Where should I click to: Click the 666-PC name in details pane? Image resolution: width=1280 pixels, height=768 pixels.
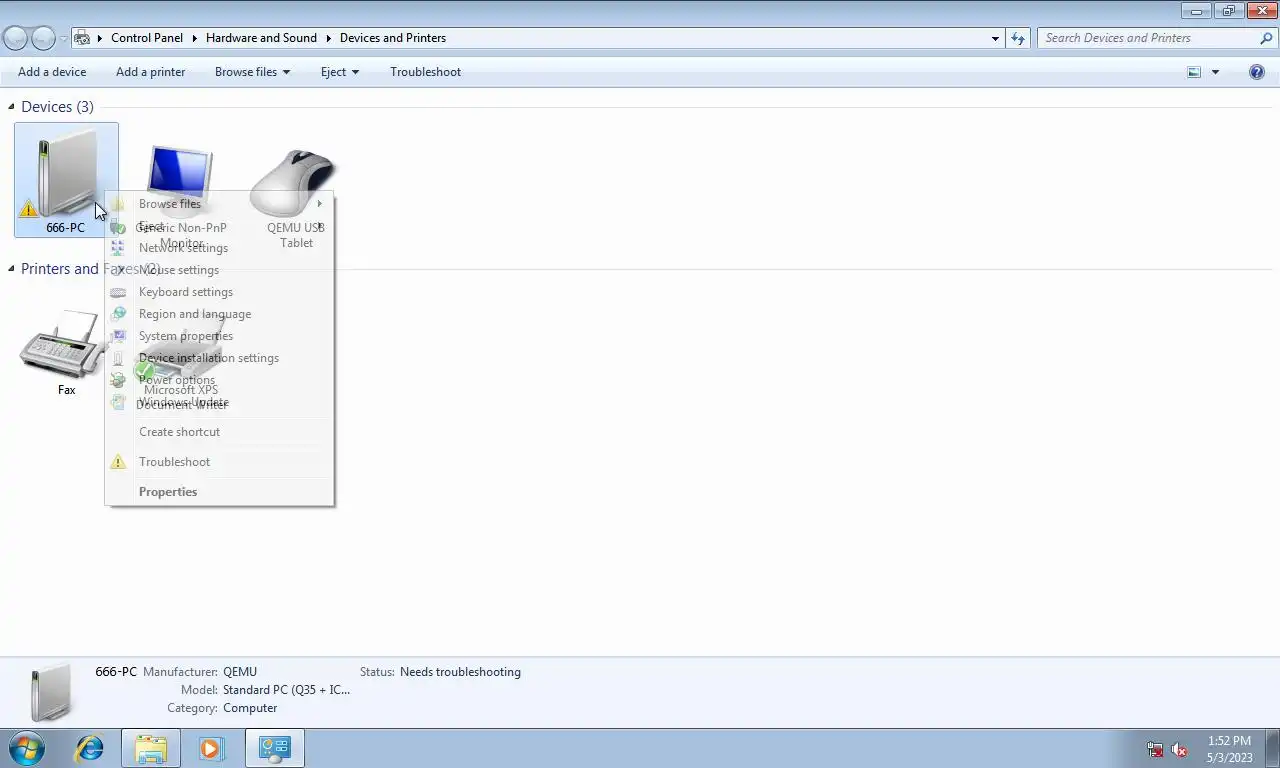(116, 672)
